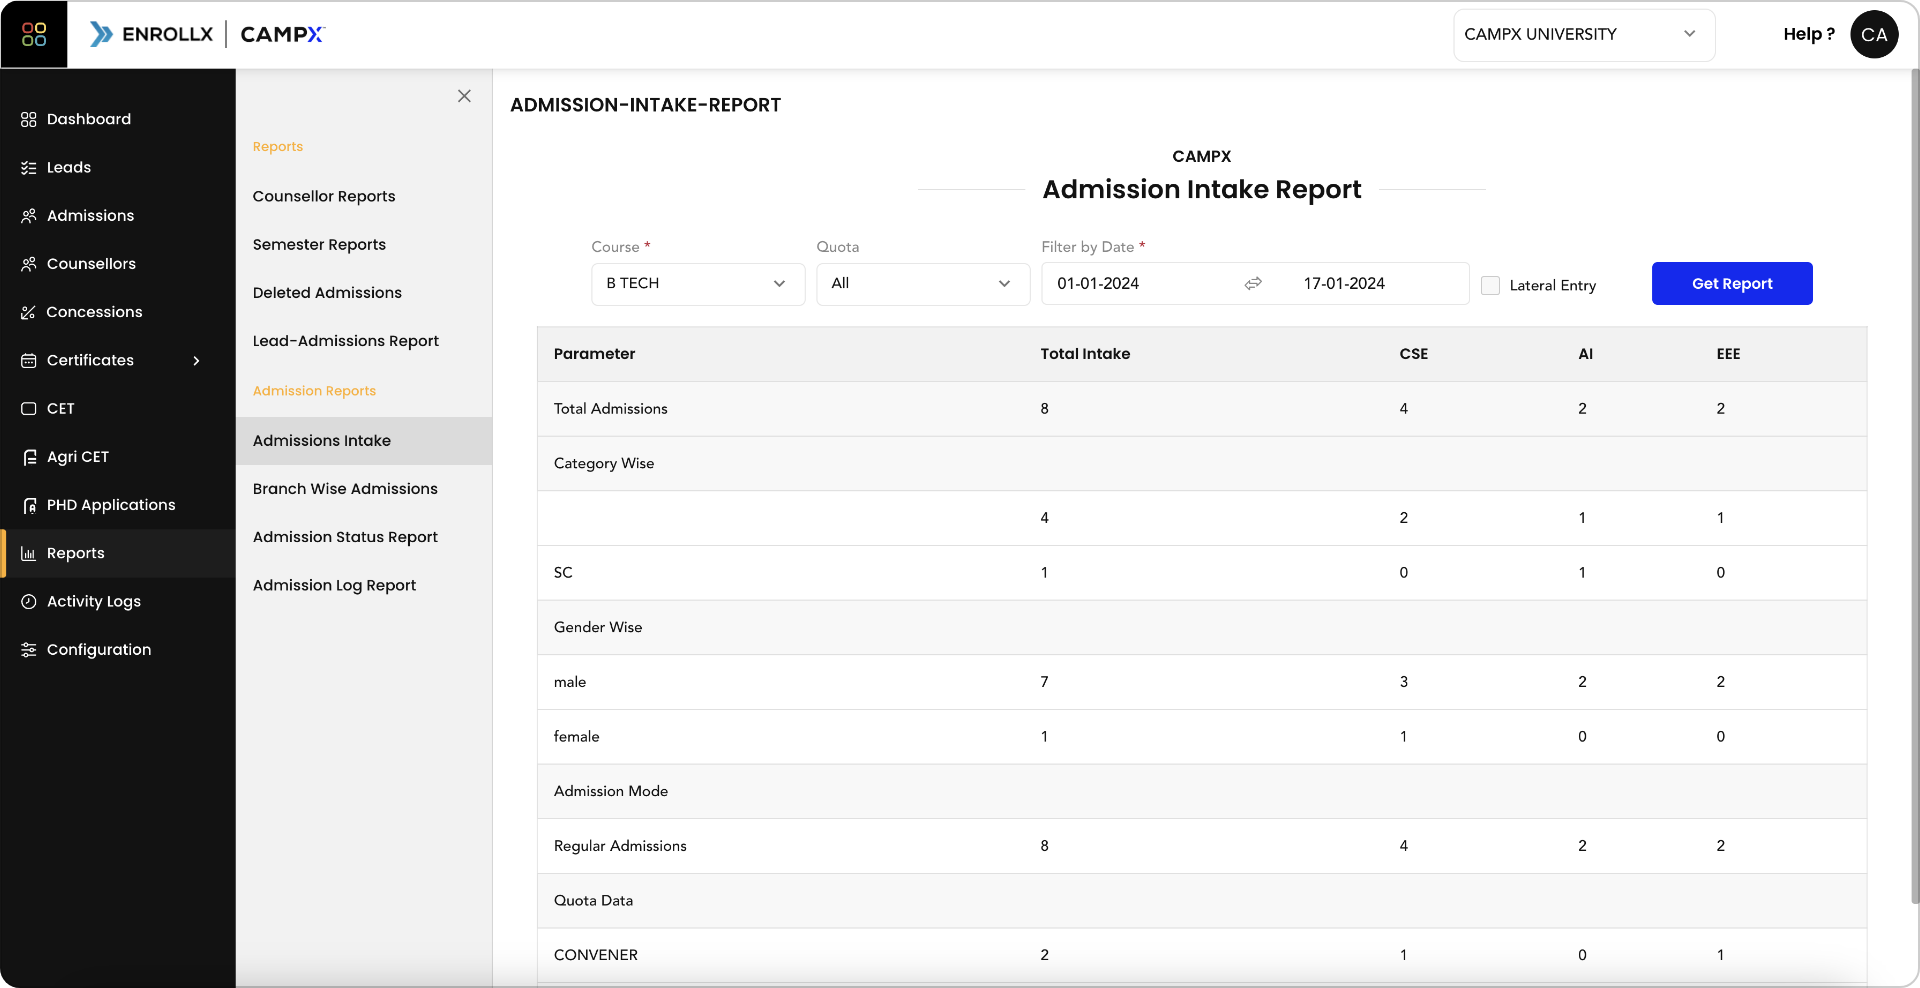
Task: Click the female row label
Action: (x=576, y=737)
